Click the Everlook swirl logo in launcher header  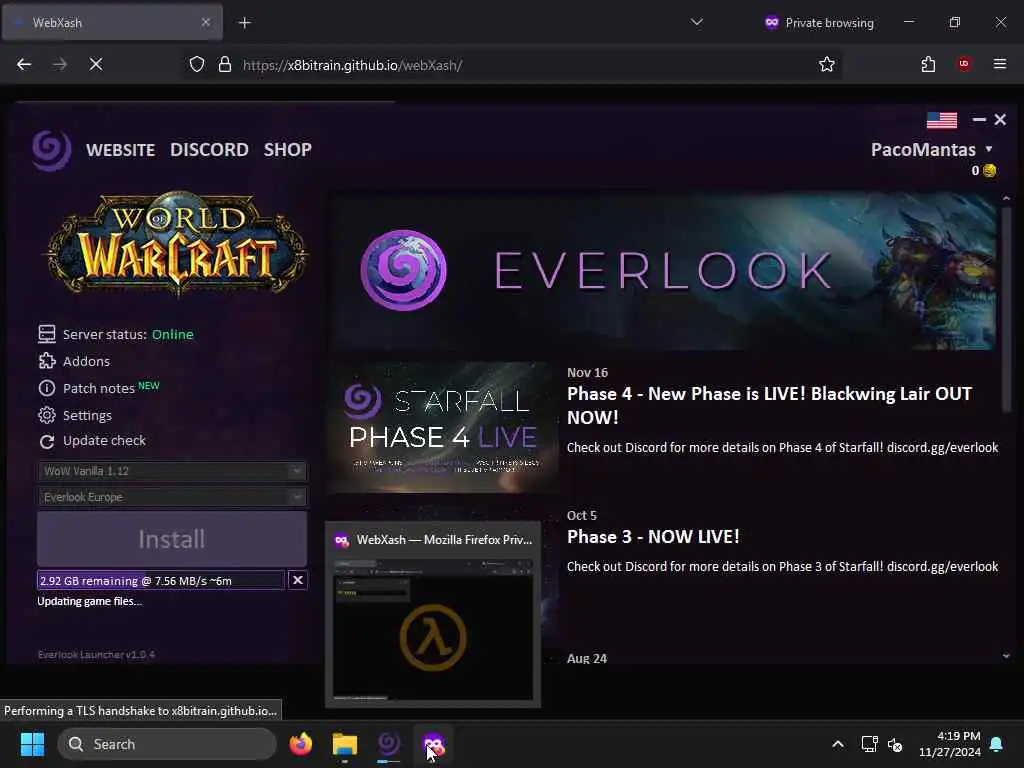pos(52,150)
